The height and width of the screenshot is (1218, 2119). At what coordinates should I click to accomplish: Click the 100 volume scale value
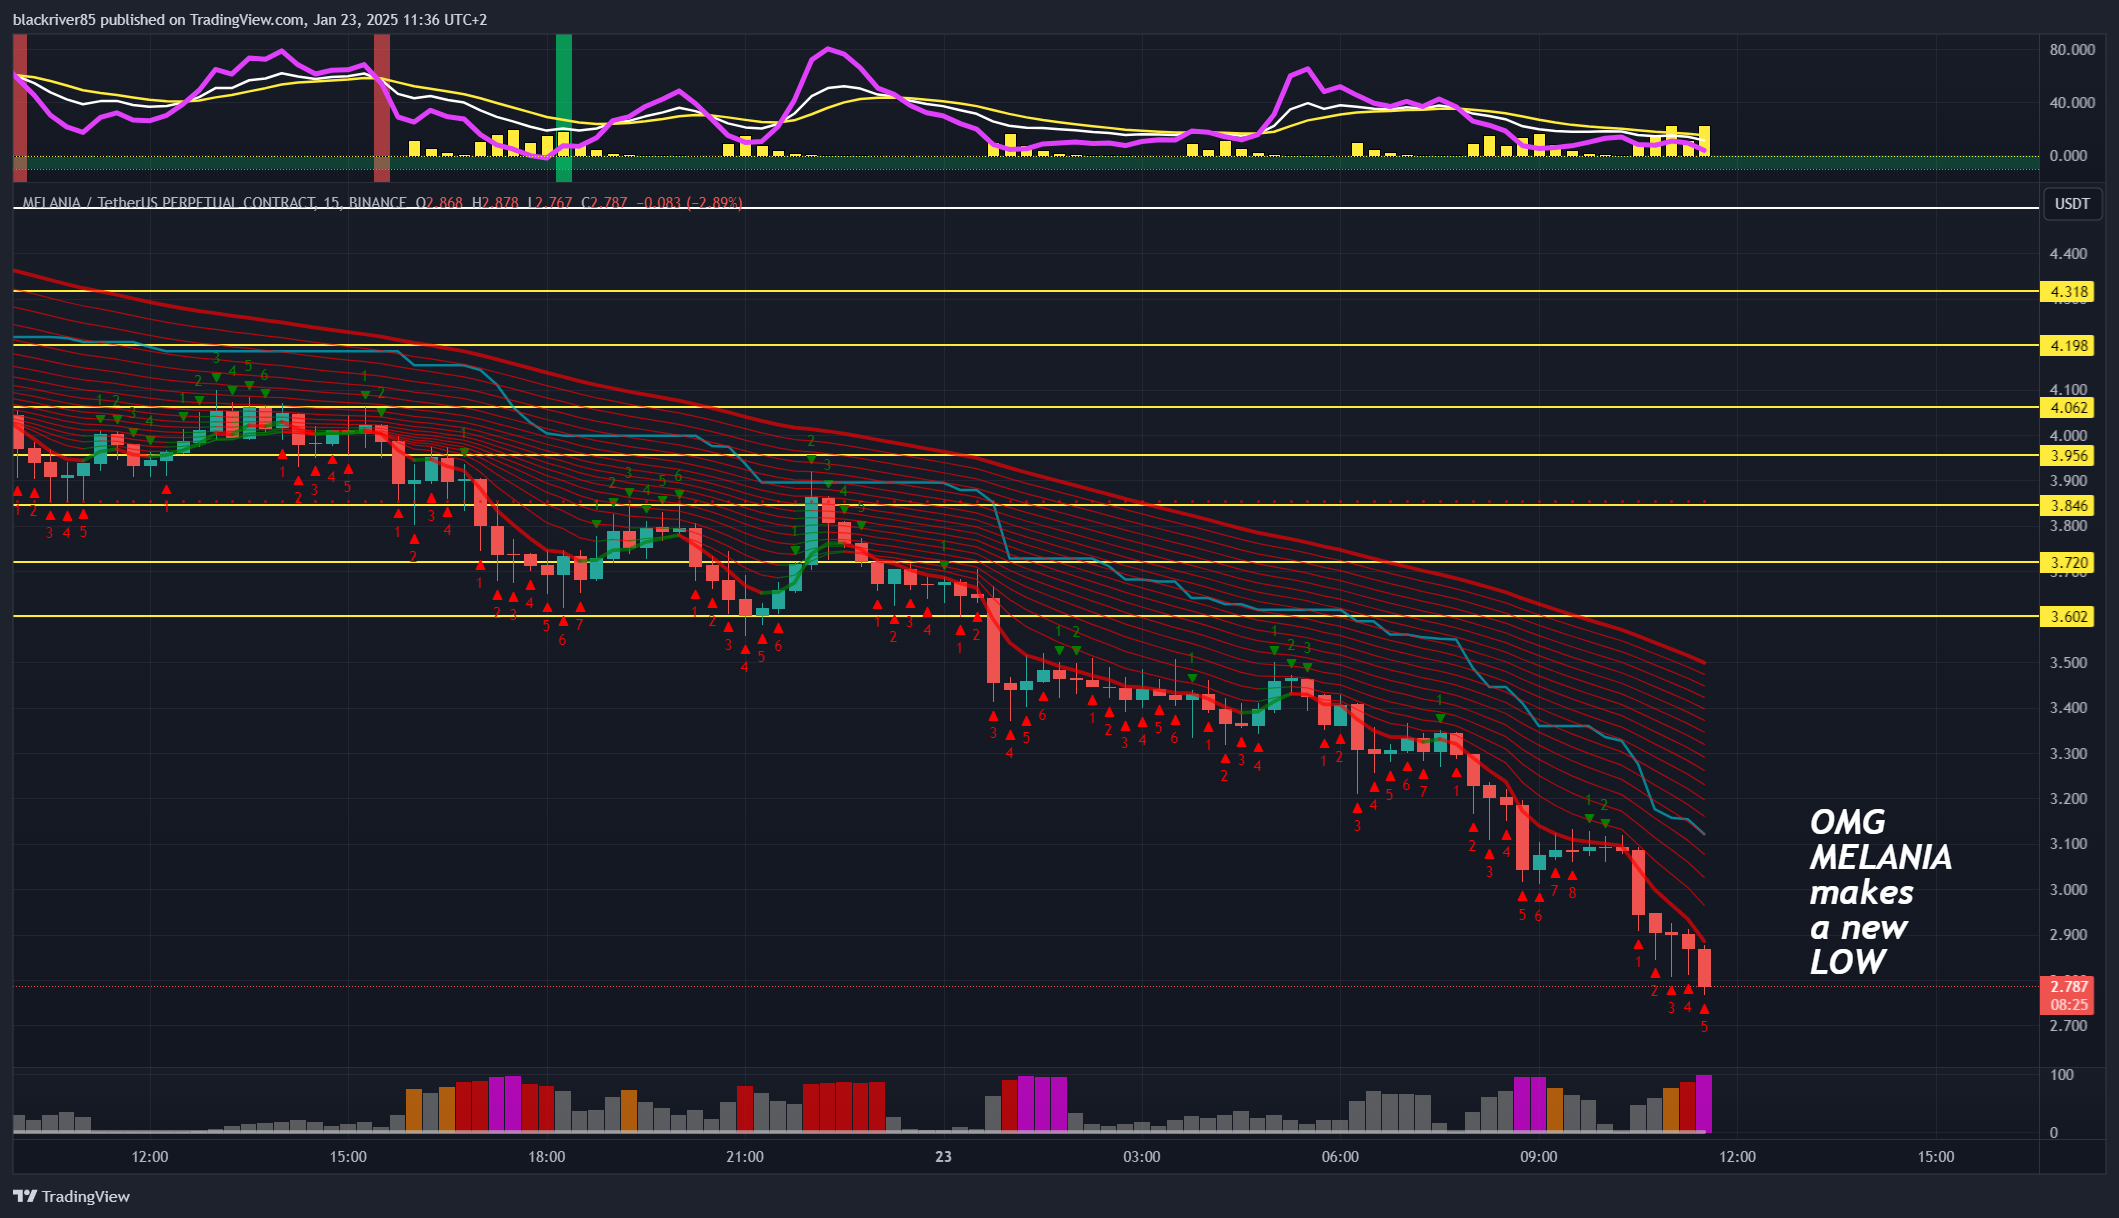click(2061, 1075)
